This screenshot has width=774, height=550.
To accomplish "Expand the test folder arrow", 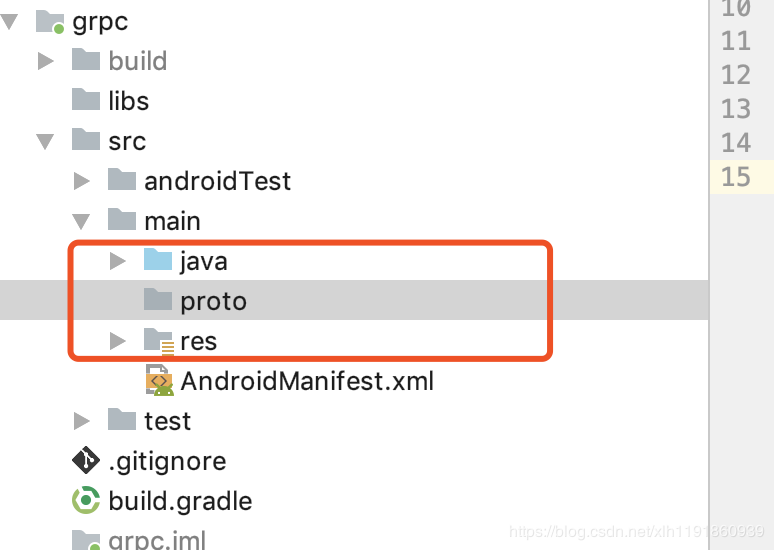I will pyautogui.click(x=81, y=421).
